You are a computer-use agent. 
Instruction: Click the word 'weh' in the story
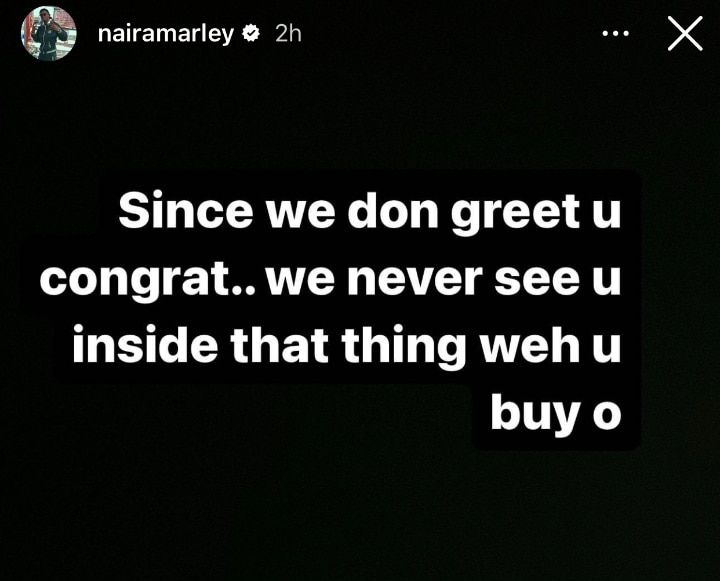[530, 344]
